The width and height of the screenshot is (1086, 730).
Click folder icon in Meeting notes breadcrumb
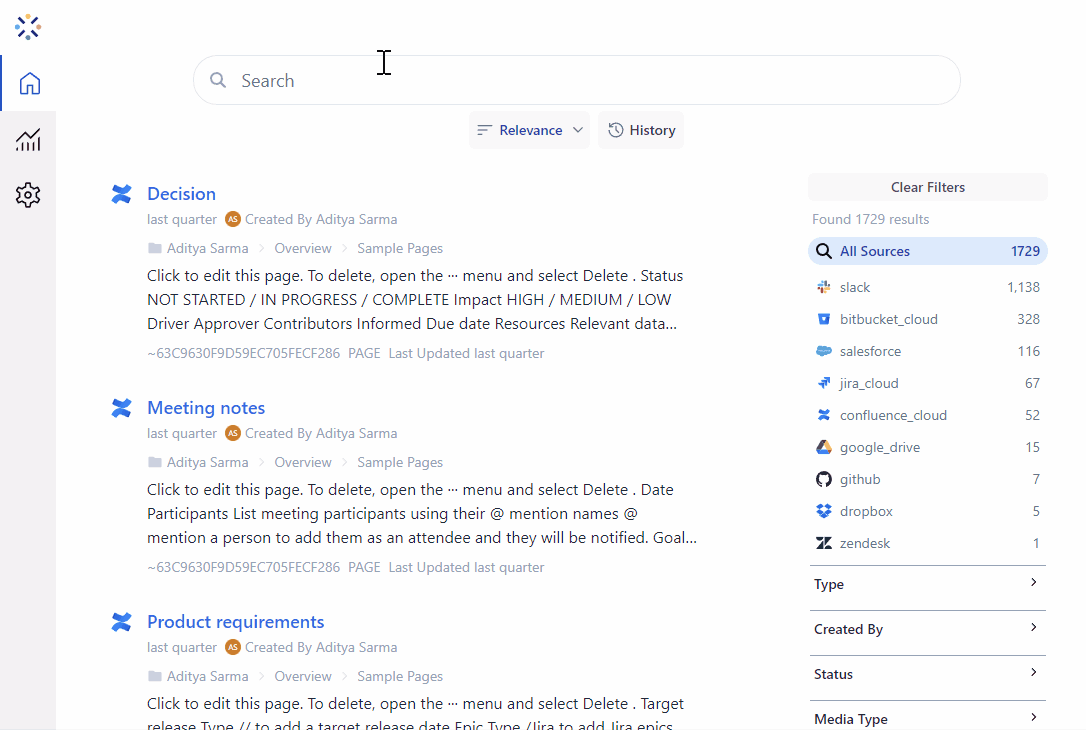[154, 462]
